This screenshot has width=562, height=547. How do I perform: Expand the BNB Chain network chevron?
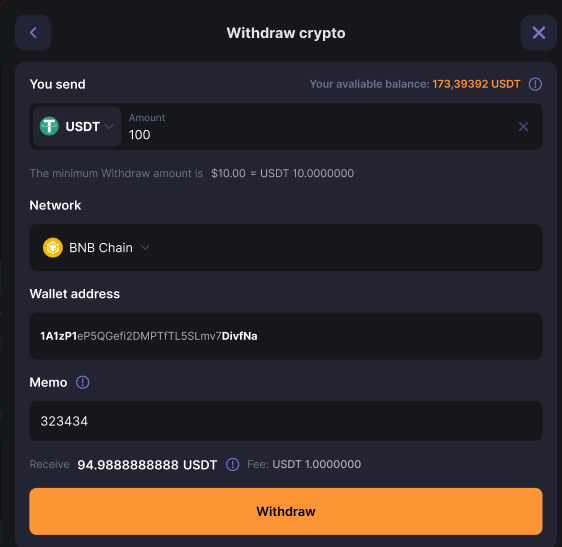pyautogui.click(x=145, y=247)
